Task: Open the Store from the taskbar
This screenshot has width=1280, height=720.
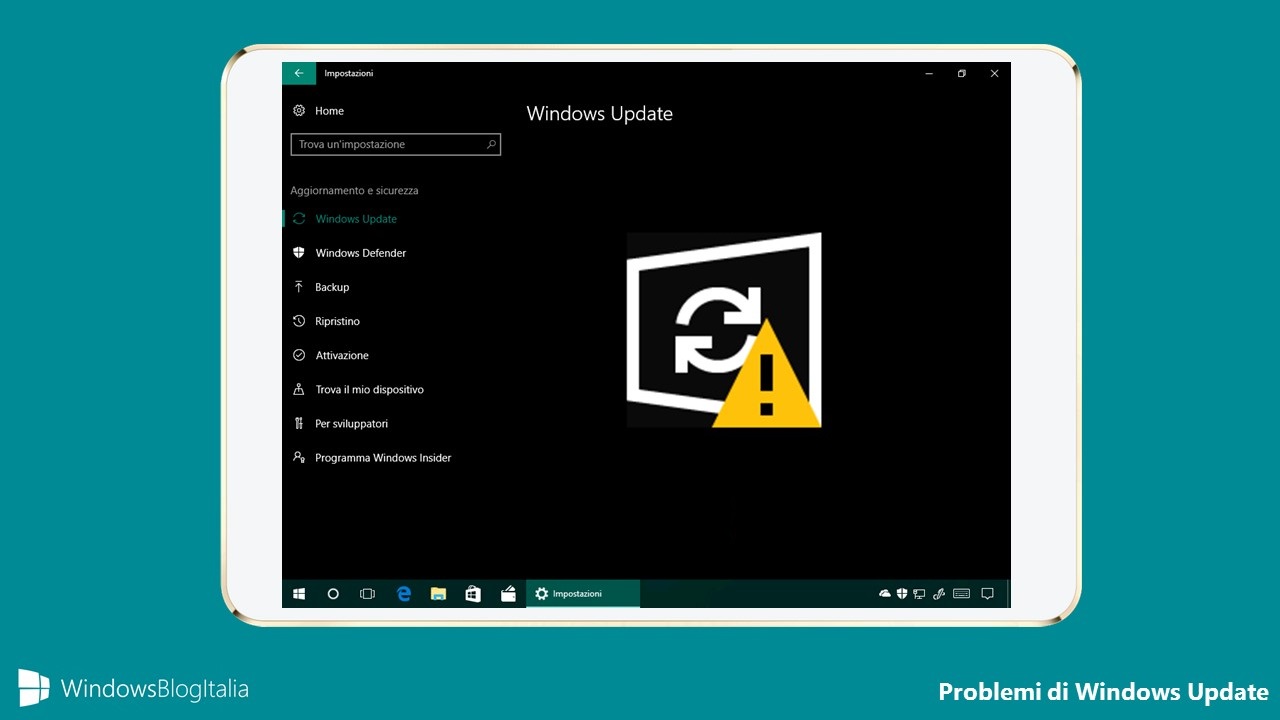Action: tap(473, 594)
